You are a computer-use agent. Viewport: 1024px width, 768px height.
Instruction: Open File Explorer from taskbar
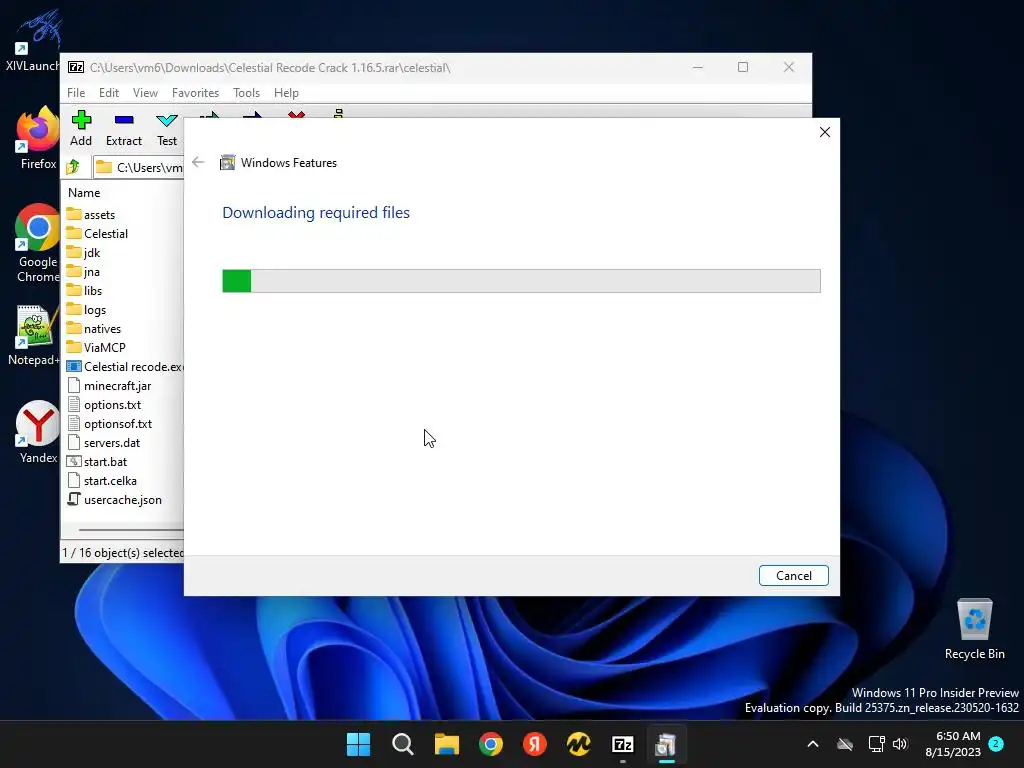(x=447, y=744)
